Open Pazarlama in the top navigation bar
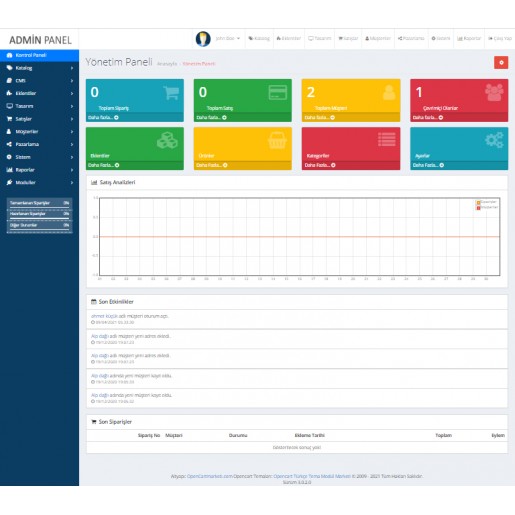Screen dimensions: 515x515 [411, 38]
